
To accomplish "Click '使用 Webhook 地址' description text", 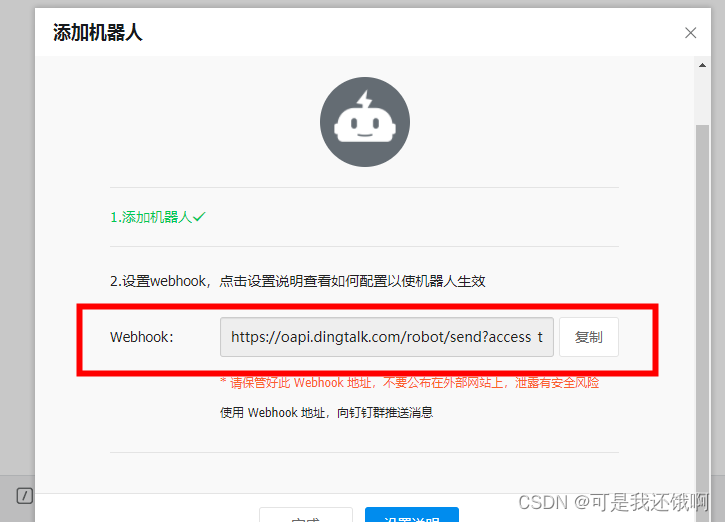I will pos(326,412).
